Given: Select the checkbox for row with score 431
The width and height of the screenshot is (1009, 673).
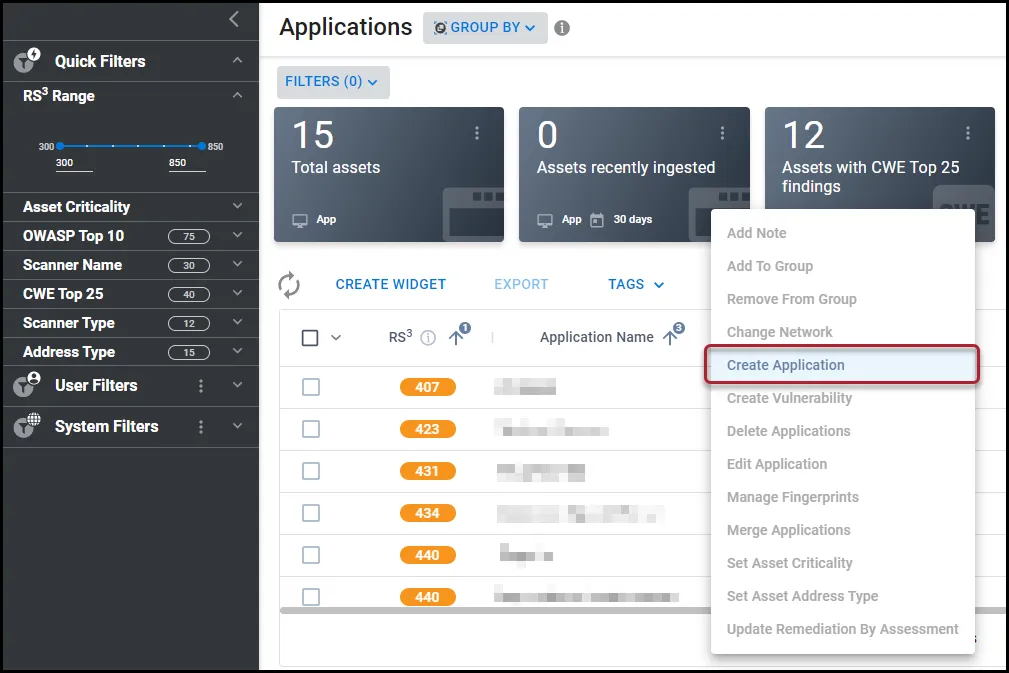Looking at the screenshot, I should tap(311, 471).
